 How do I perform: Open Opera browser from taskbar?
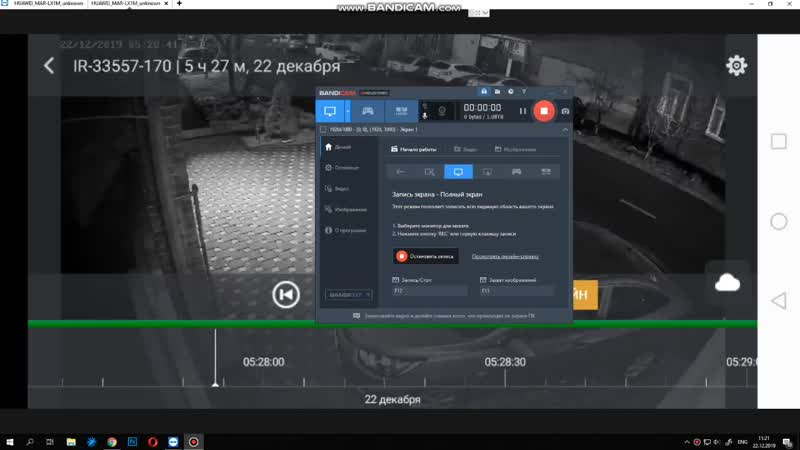click(153, 442)
